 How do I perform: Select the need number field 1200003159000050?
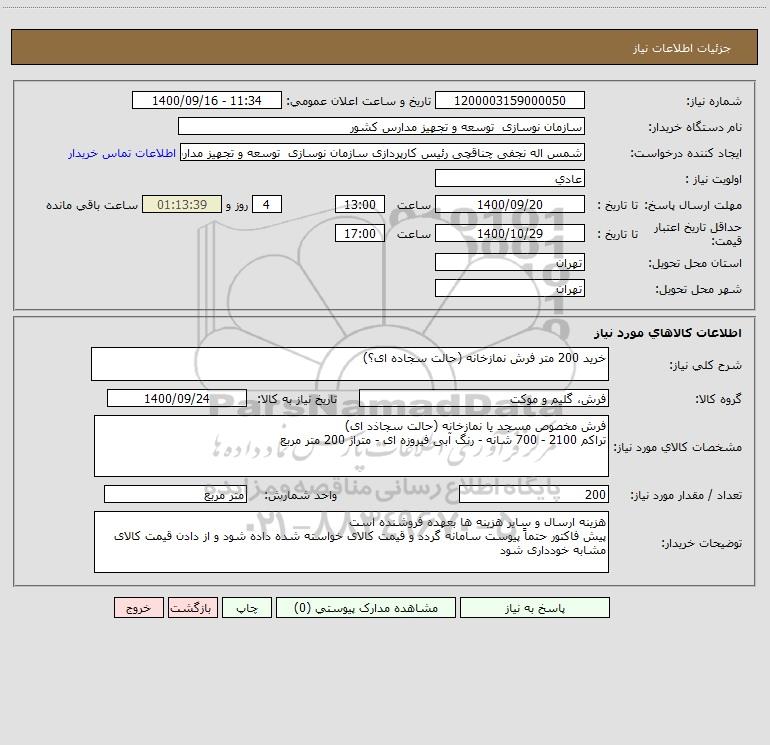pos(510,100)
